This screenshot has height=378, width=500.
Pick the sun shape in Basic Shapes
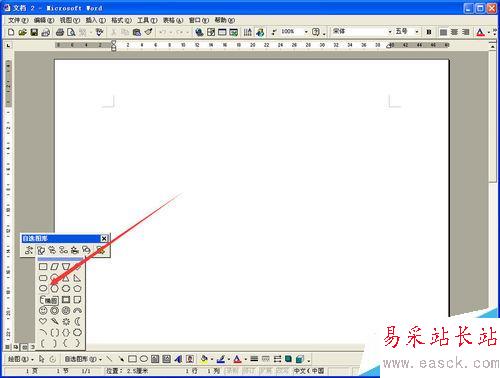pos(66,322)
